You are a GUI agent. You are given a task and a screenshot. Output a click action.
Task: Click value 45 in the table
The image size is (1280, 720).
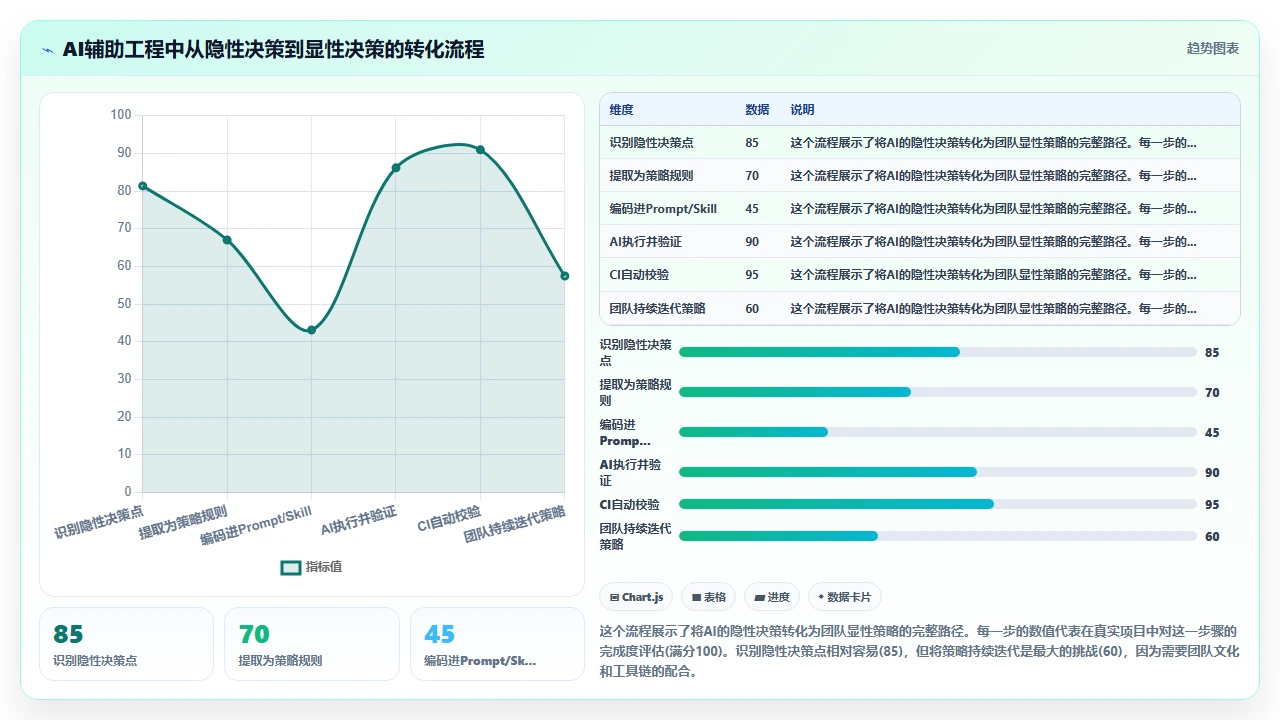point(752,209)
